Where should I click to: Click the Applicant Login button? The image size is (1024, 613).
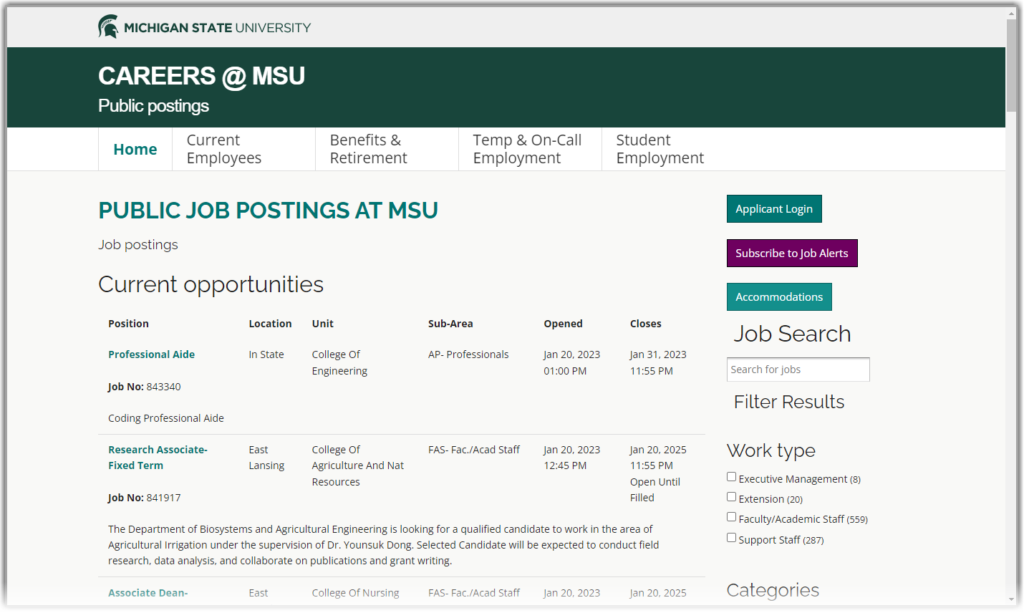point(774,208)
